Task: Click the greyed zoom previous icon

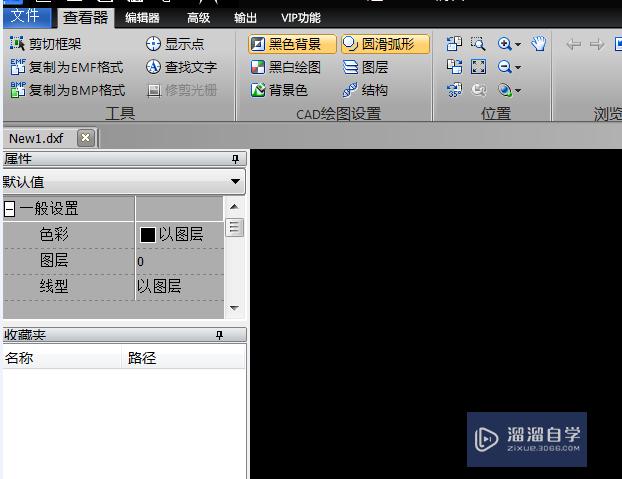Action: tap(478, 90)
